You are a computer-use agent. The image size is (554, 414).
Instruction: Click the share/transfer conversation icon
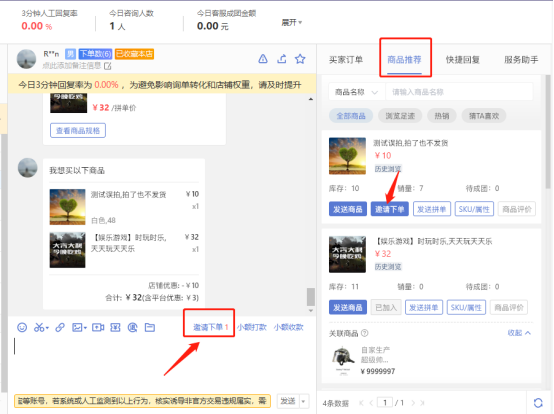tap(282, 59)
